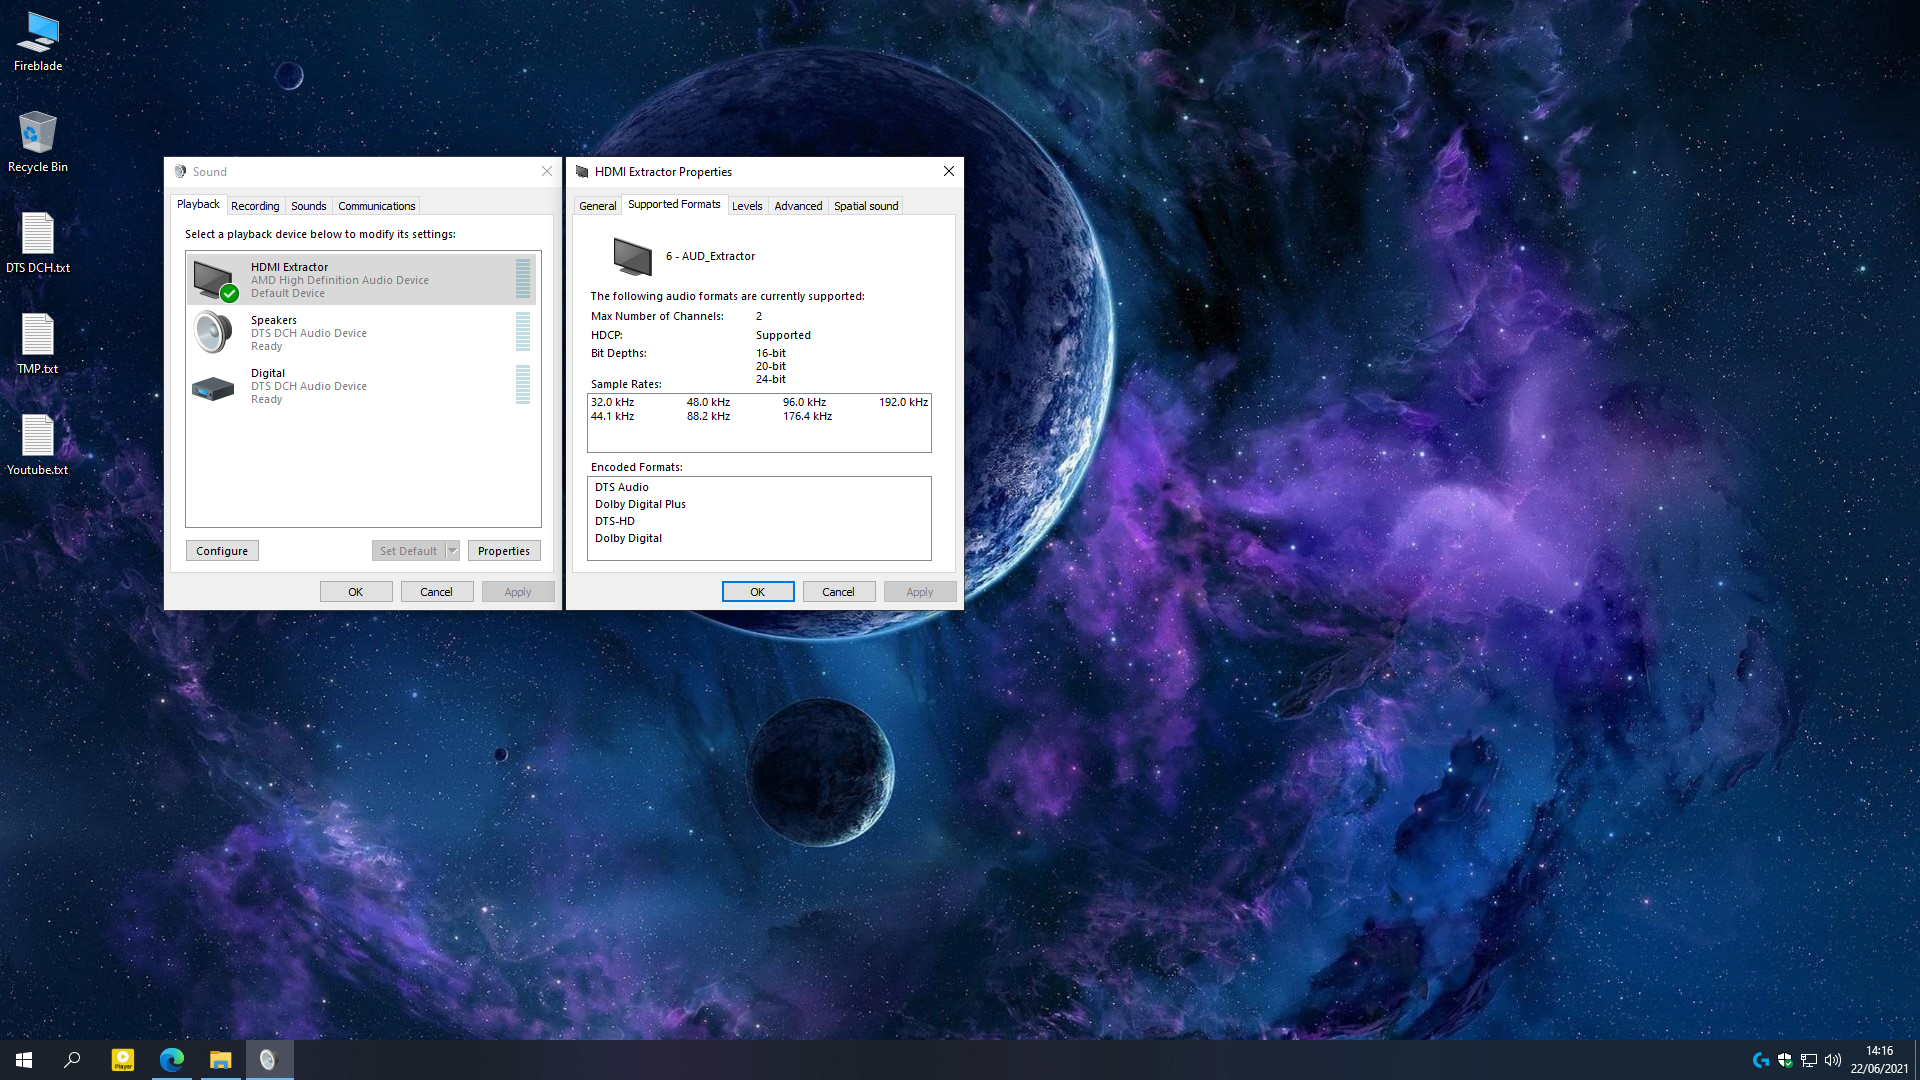Select the Fireblade computer desktop icon

38,42
